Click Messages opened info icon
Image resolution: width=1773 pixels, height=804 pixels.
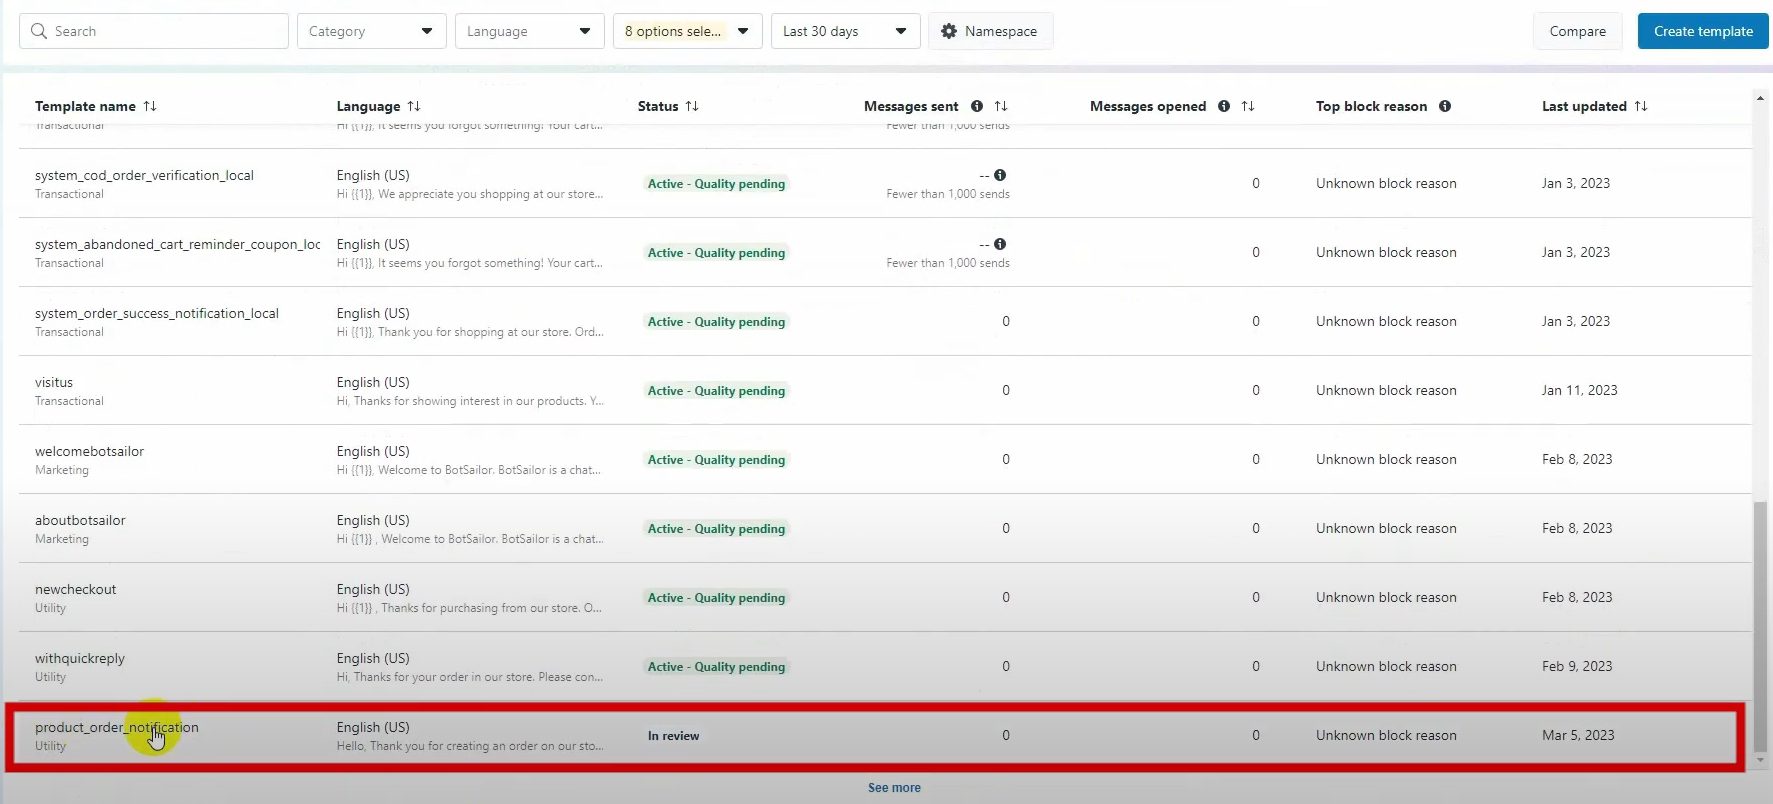coord(1224,106)
